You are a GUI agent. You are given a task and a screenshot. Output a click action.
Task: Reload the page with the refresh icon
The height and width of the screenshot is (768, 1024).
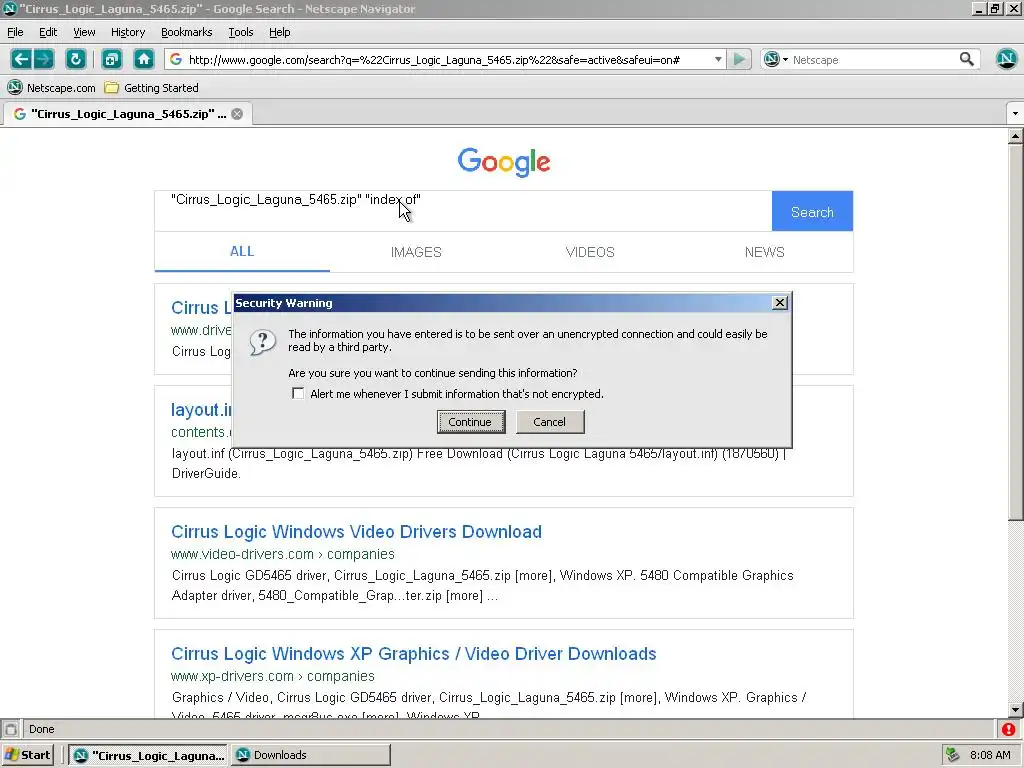(76, 59)
